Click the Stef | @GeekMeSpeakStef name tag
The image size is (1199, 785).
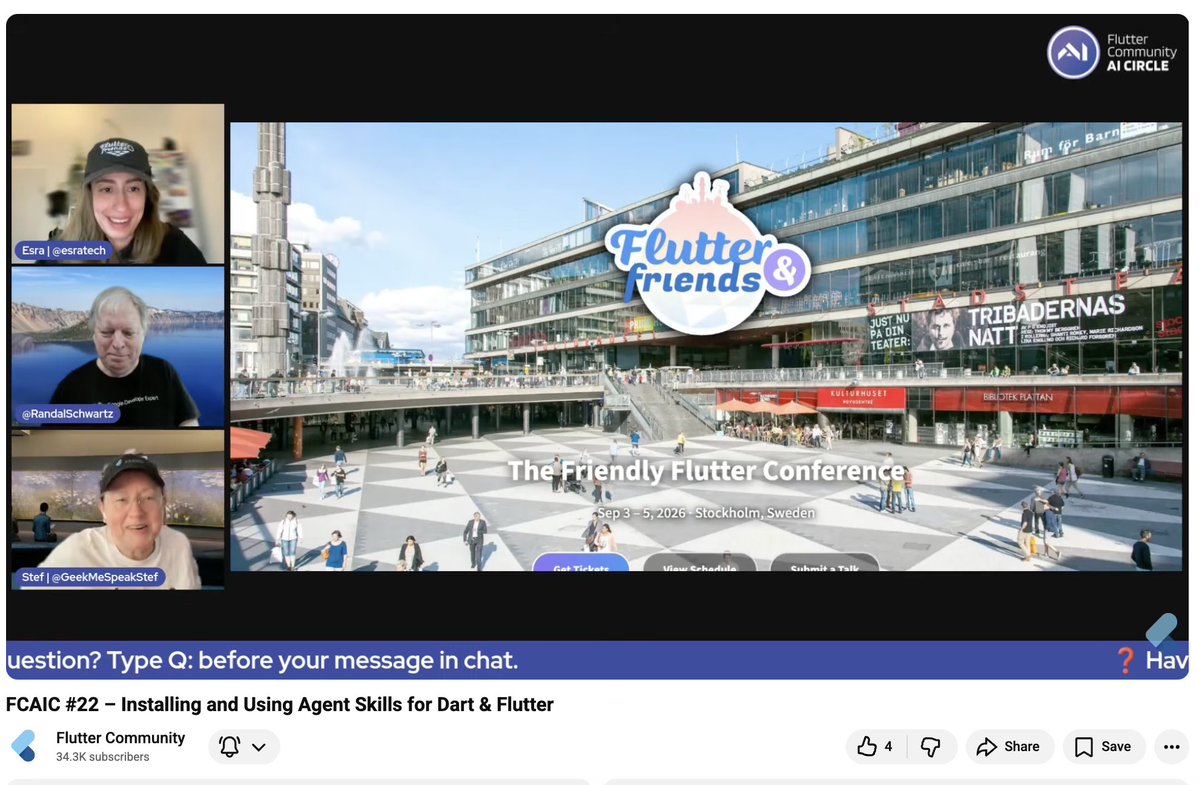tap(89, 577)
